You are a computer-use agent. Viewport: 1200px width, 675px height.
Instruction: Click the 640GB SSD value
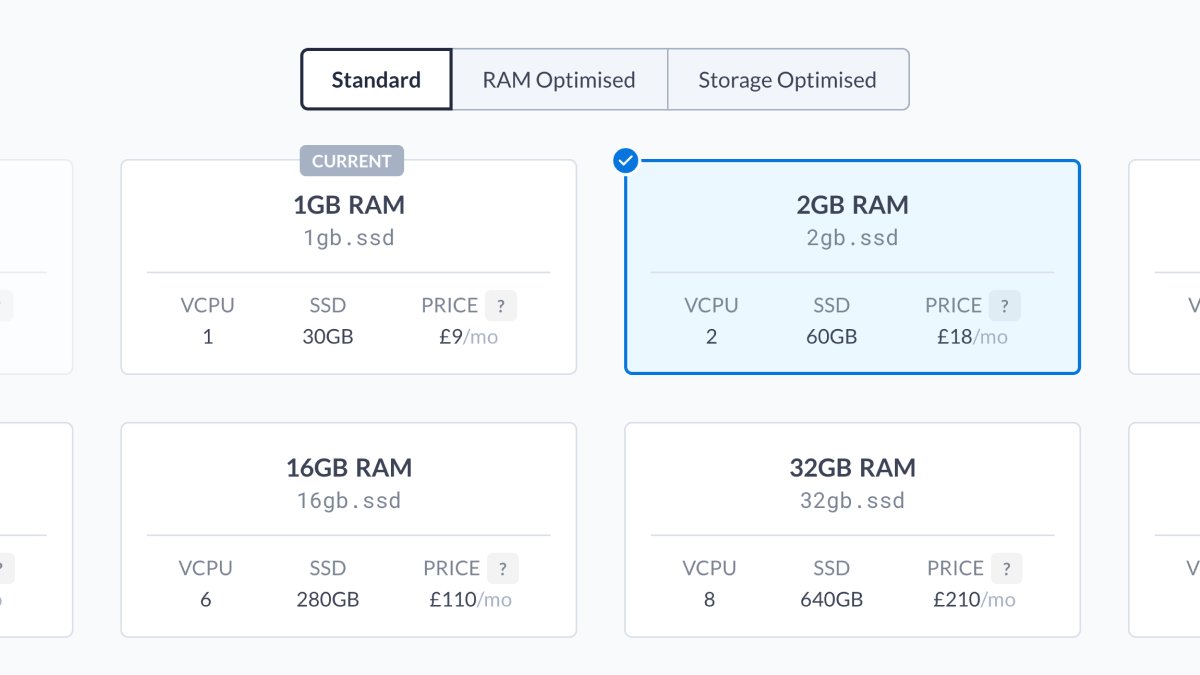click(832, 600)
